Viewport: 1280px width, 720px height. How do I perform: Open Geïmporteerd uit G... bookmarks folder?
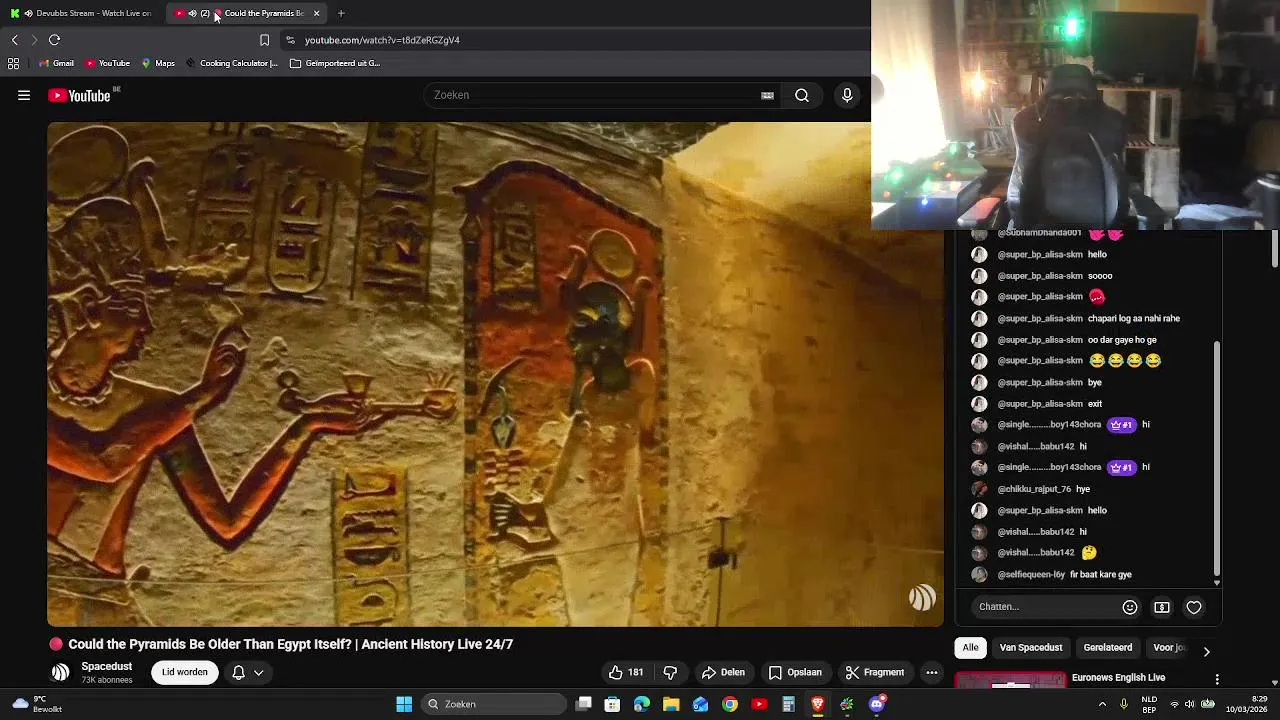pos(335,63)
